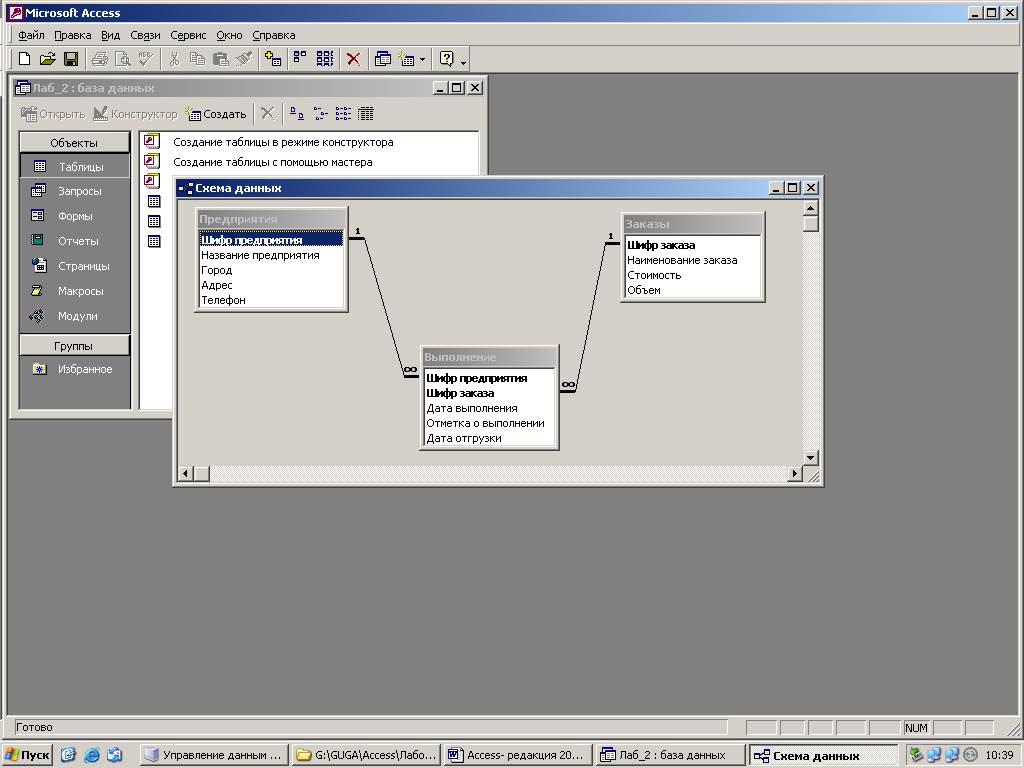Screen dimensions: 1024x768
Task: Open the Справка menu
Action: coord(274,35)
